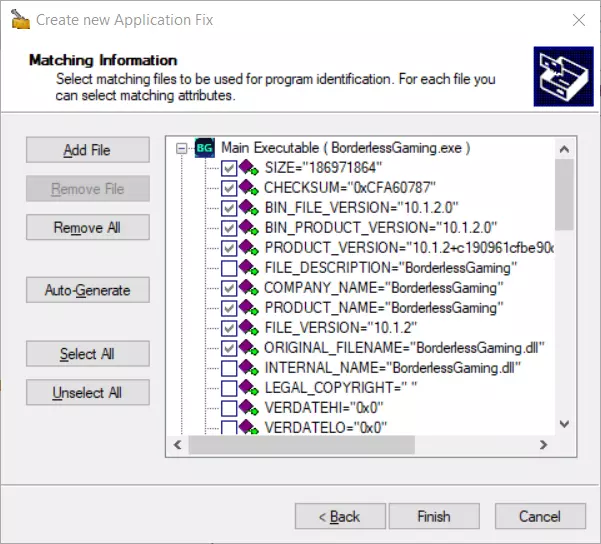Click the attribute icon beside ORIGINAL_FILENAME
Screen dimensions: 601x544
pos(248,348)
